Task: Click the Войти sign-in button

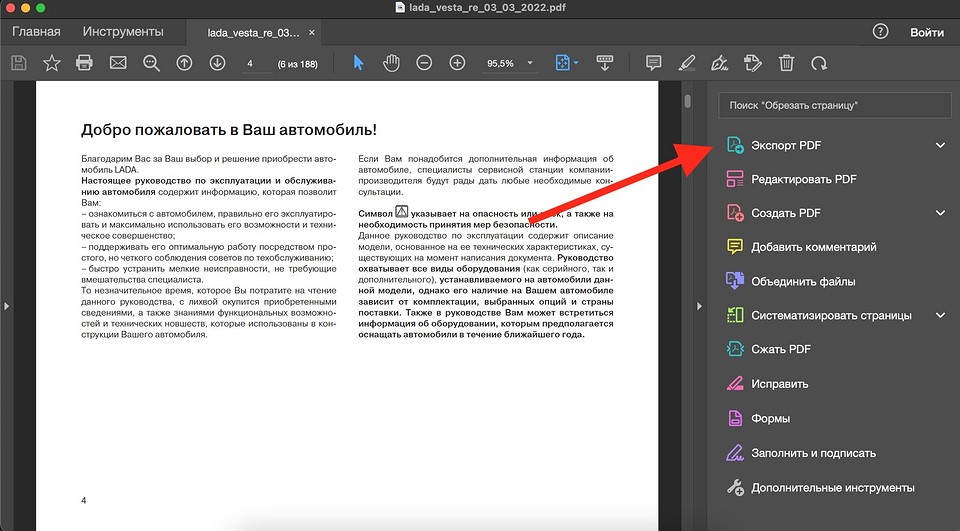Action: 926,32
